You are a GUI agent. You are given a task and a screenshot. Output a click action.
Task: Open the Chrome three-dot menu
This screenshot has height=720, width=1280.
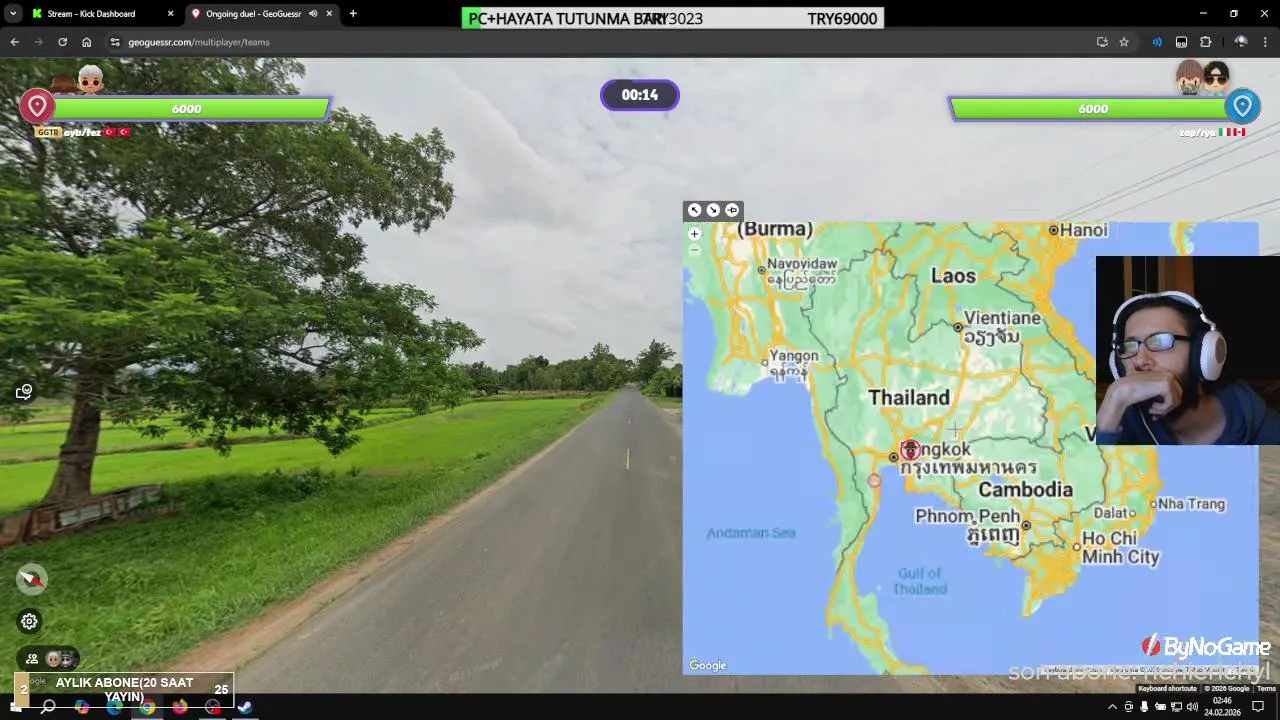click(1265, 42)
